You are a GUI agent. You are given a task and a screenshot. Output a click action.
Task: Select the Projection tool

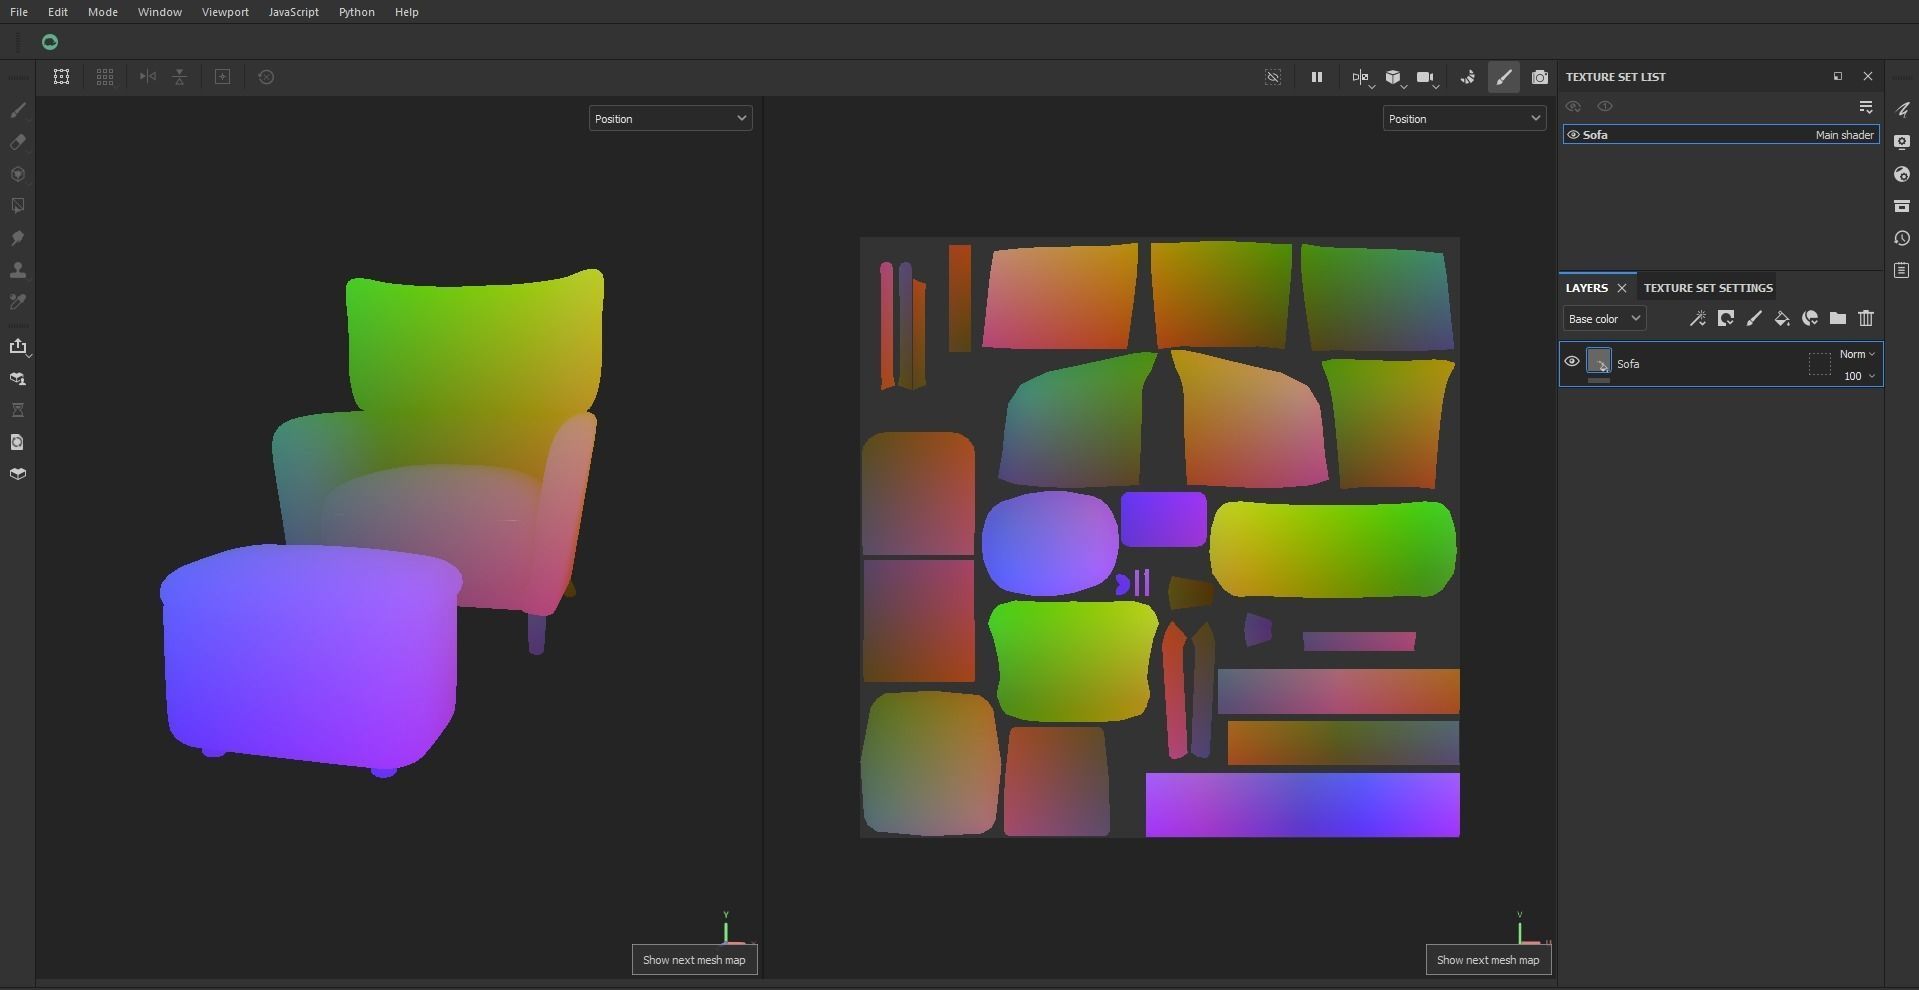(x=18, y=174)
